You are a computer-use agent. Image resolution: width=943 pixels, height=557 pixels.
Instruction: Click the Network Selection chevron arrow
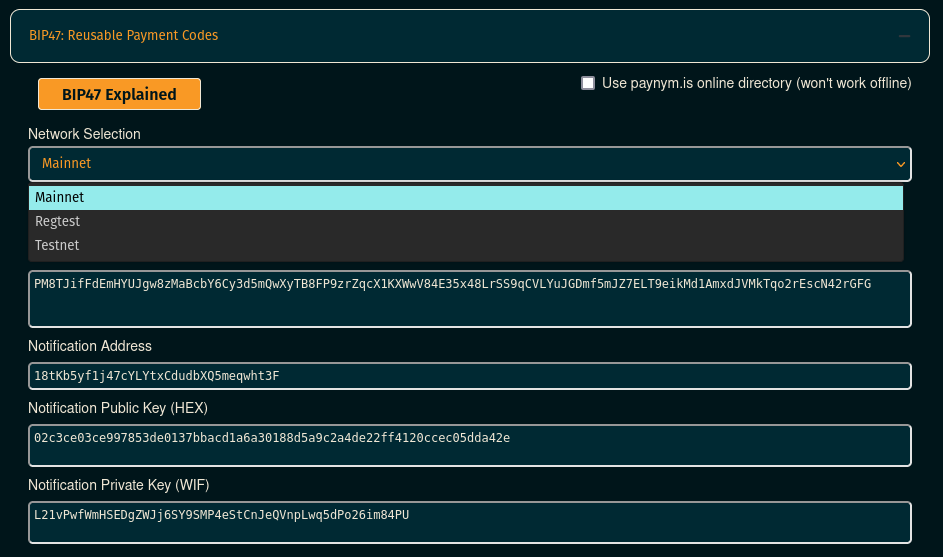[900, 164]
